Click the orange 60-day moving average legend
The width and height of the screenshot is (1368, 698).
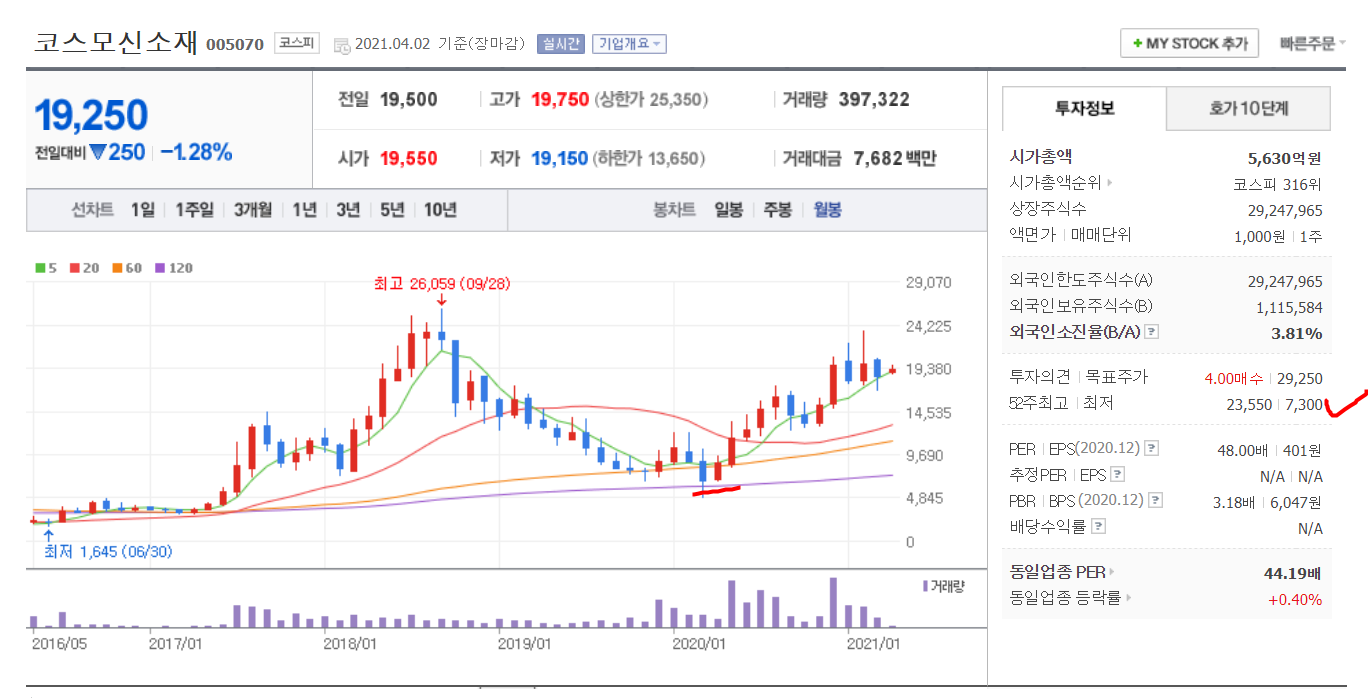click(x=126, y=268)
